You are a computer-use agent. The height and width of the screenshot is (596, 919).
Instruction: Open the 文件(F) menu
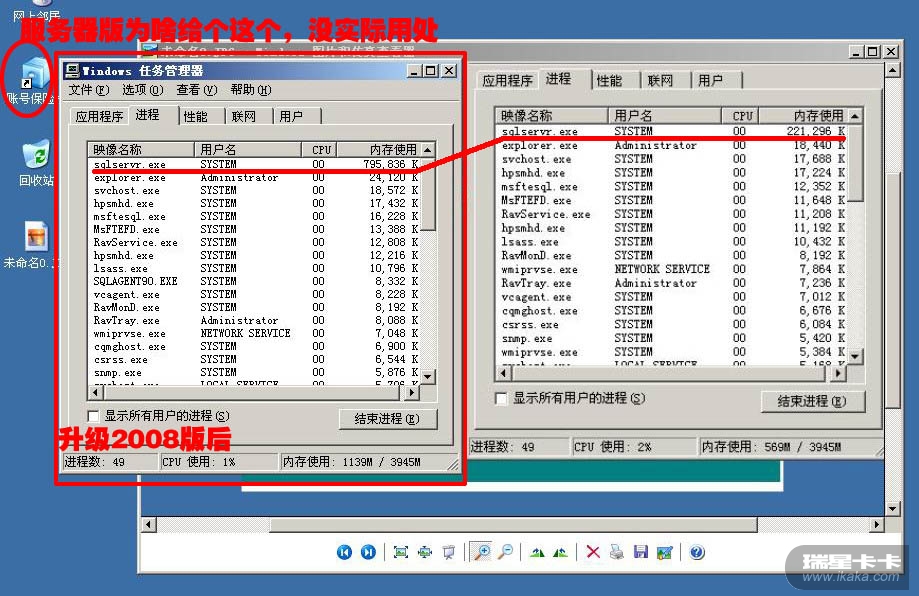click(x=89, y=90)
